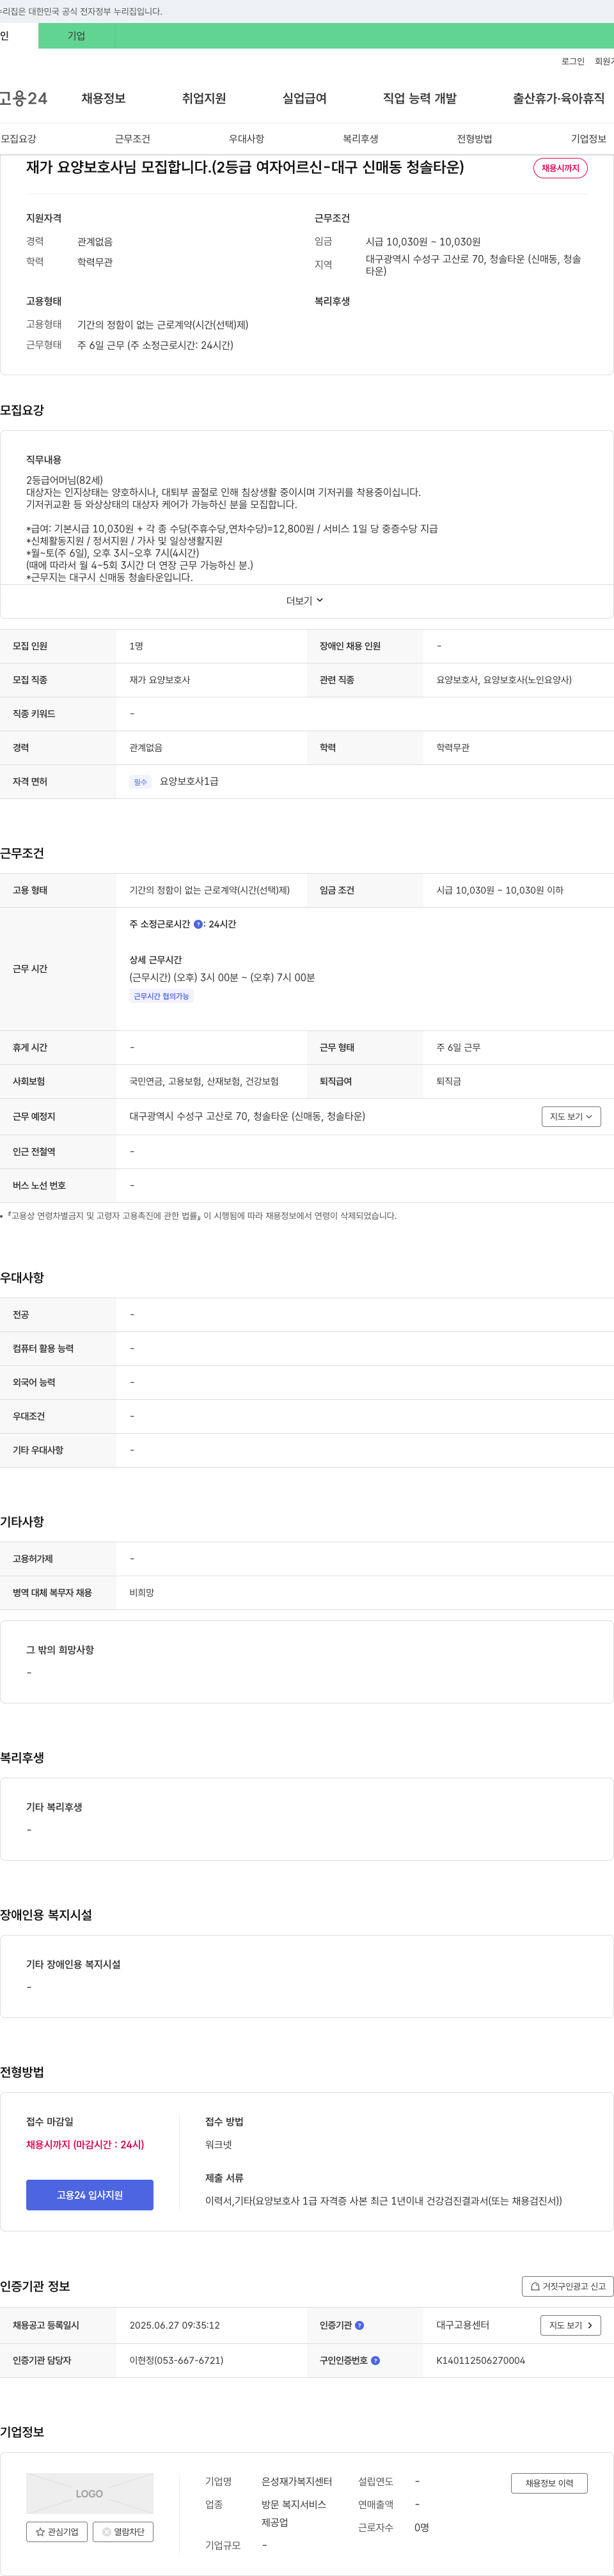The height and width of the screenshot is (2576, 614).
Task: Open the 채용정보 main menu
Action: tap(103, 98)
